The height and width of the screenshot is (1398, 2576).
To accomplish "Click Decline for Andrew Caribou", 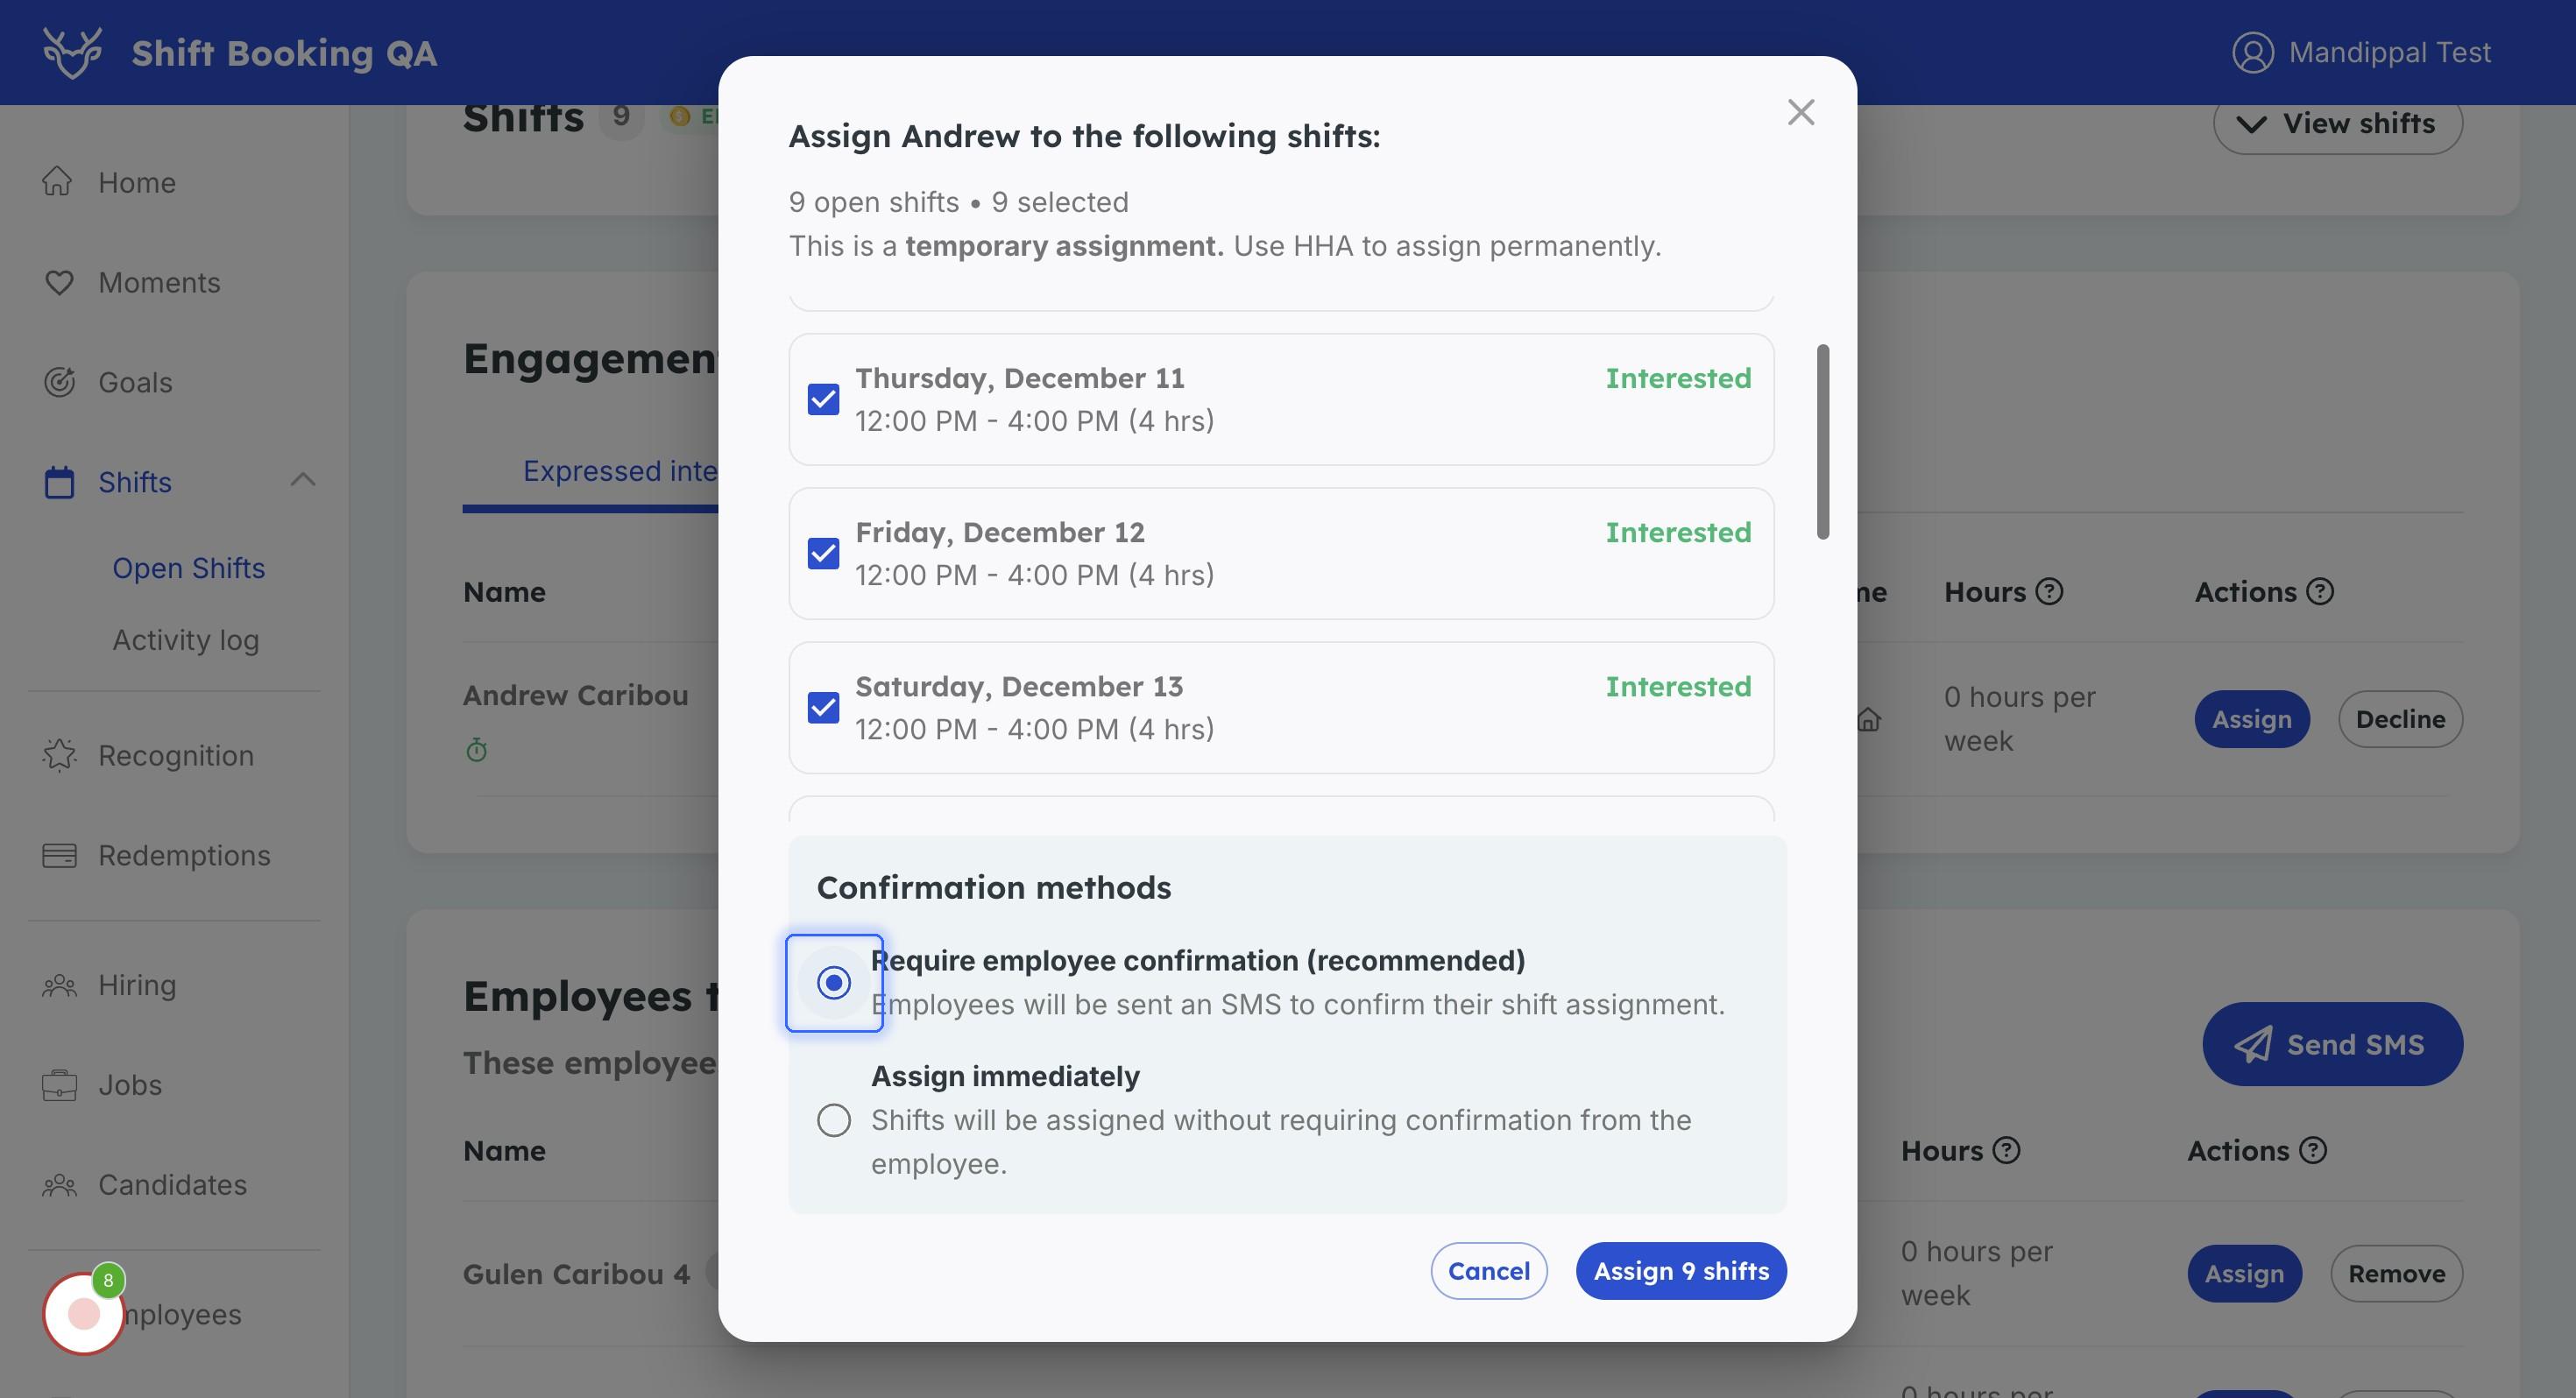I will [2399, 718].
